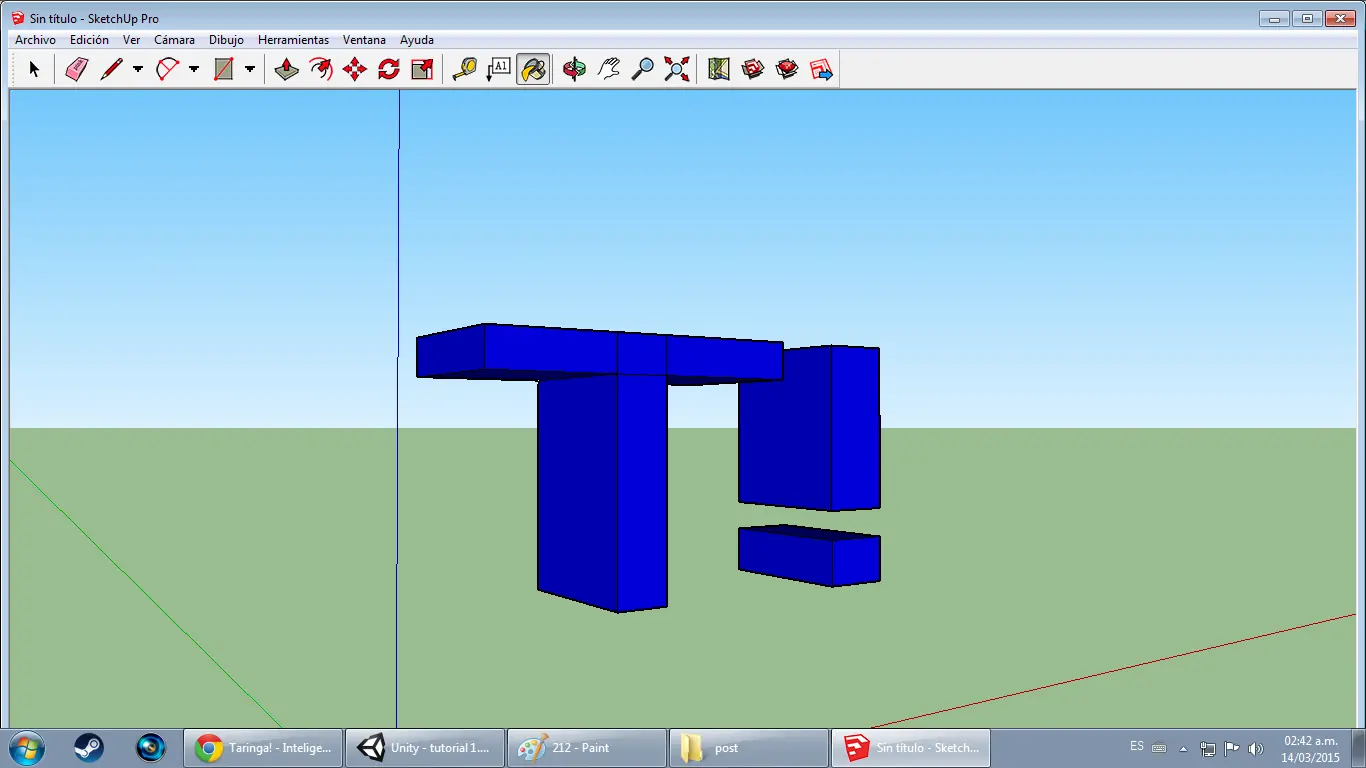1366x768 pixels.
Task: Open the Edición menu
Action: point(89,40)
